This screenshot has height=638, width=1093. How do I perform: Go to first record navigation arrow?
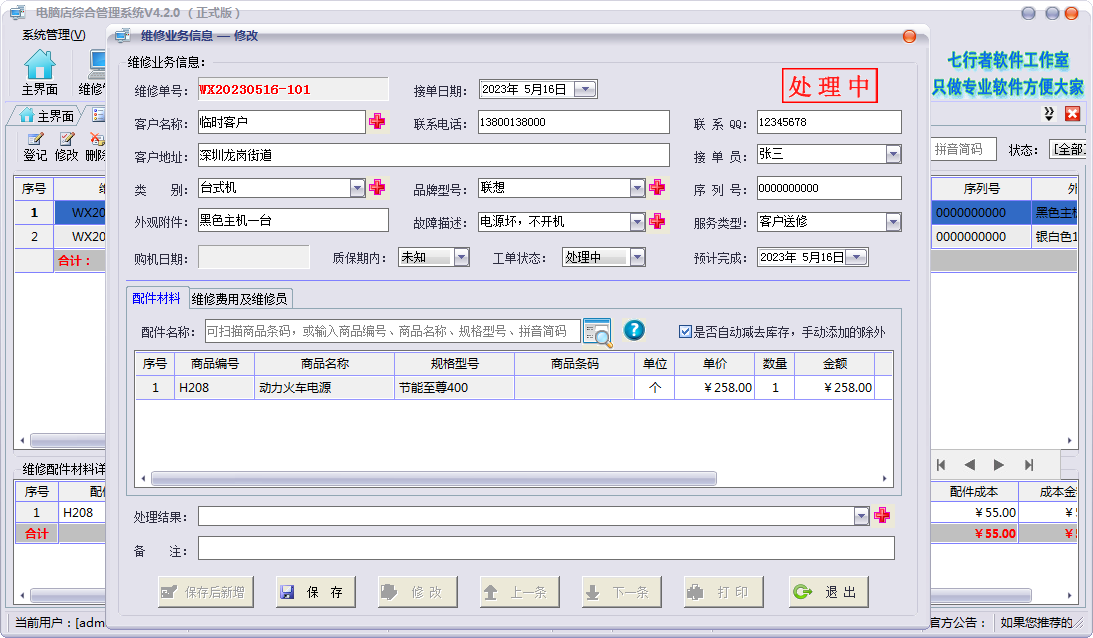[x=941, y=465]
